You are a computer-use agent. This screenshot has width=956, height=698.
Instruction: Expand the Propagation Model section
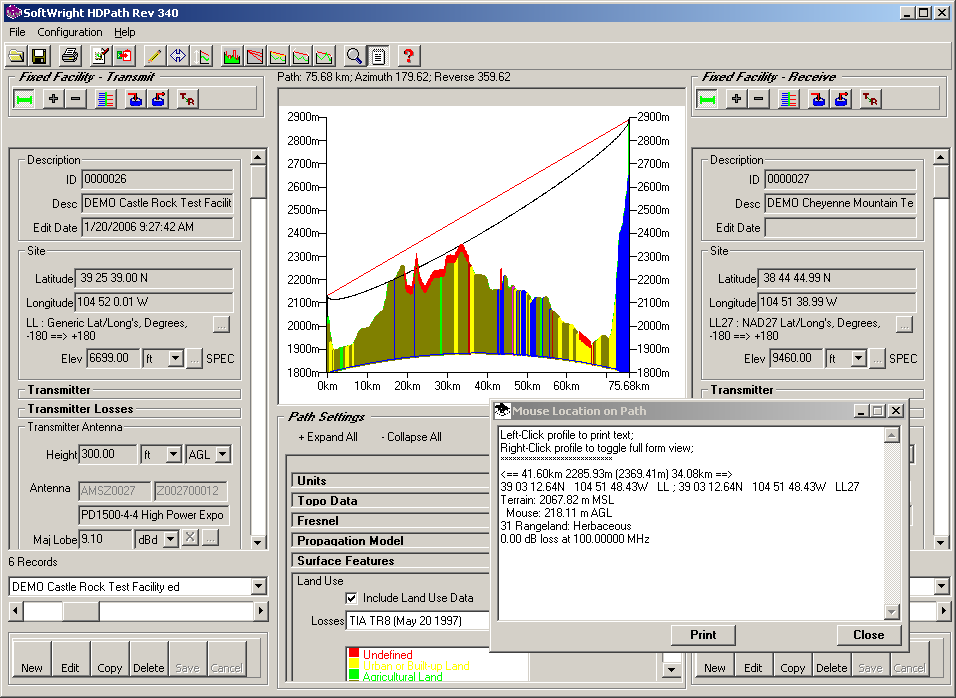click(391, 541)
